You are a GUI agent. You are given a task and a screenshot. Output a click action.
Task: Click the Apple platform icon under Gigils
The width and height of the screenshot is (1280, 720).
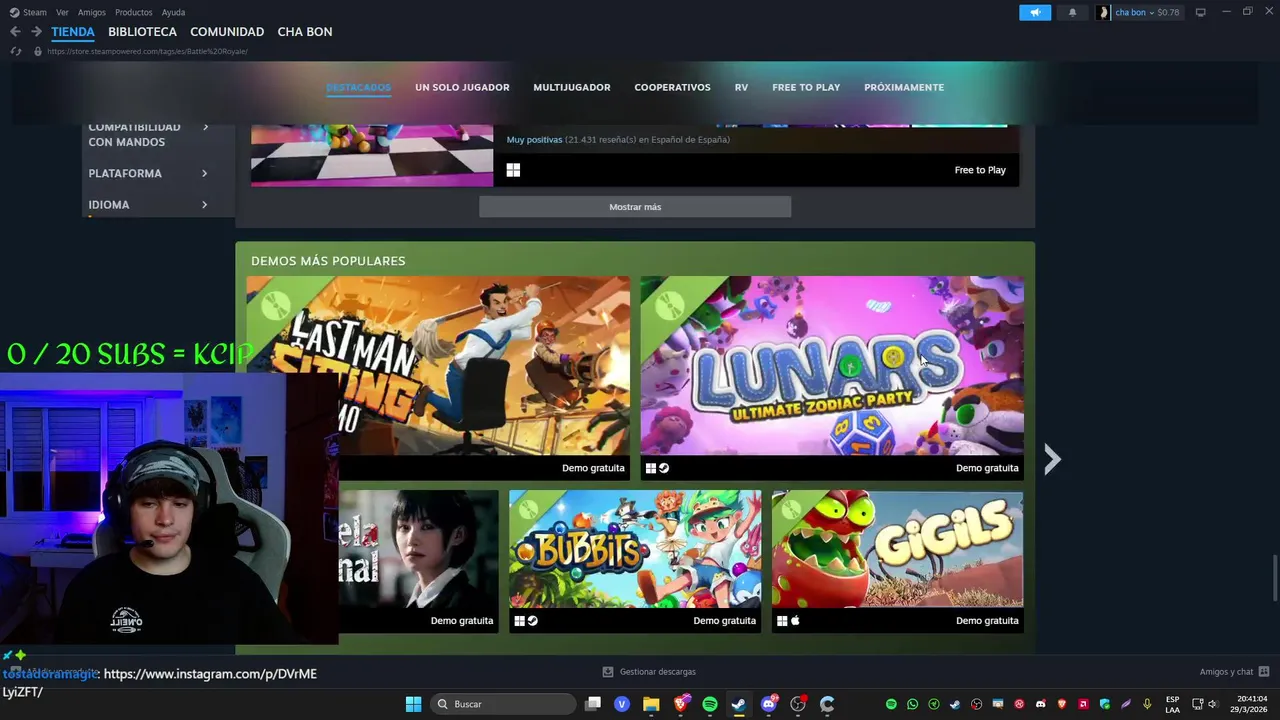point(795,621)
